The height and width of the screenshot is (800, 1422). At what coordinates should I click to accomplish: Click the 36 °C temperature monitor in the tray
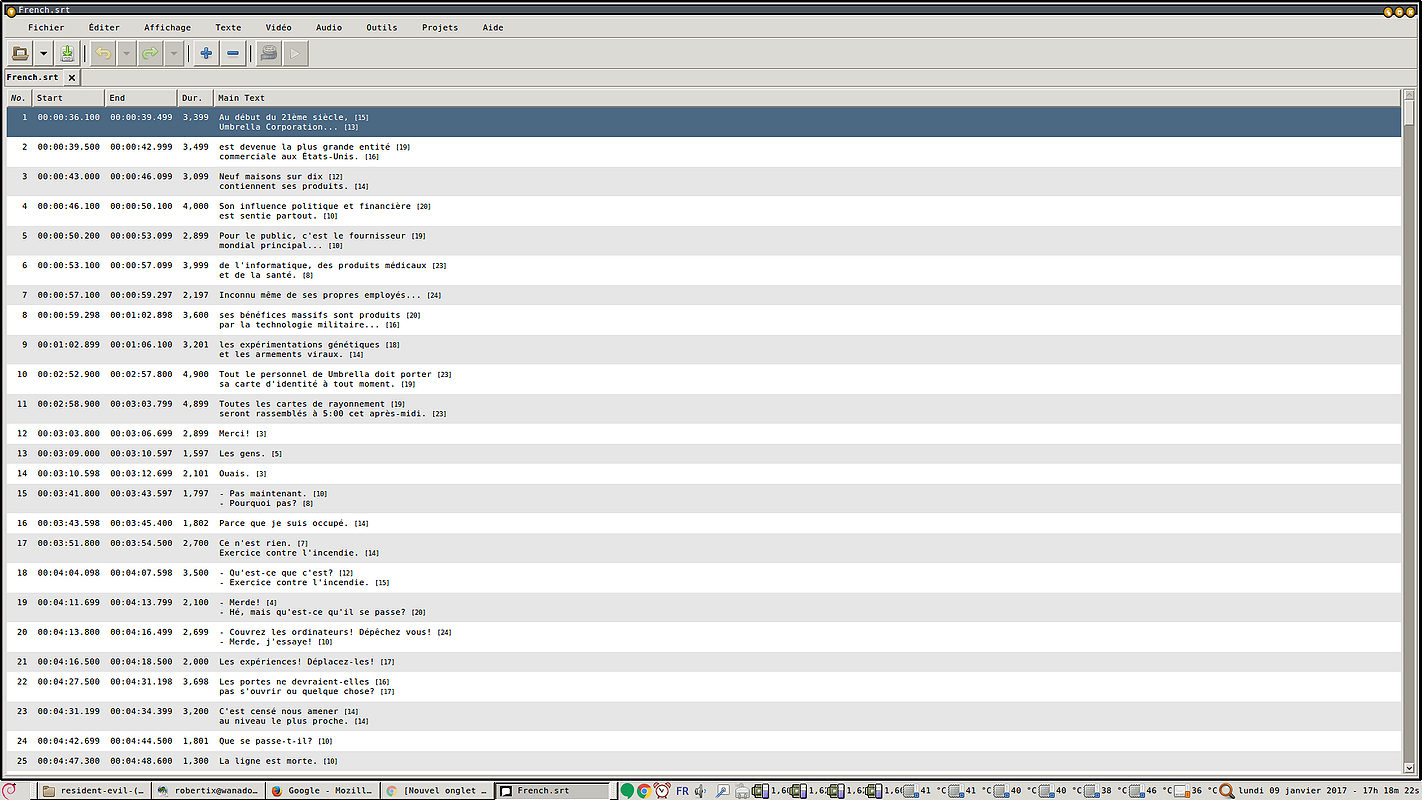point(1195,791)
